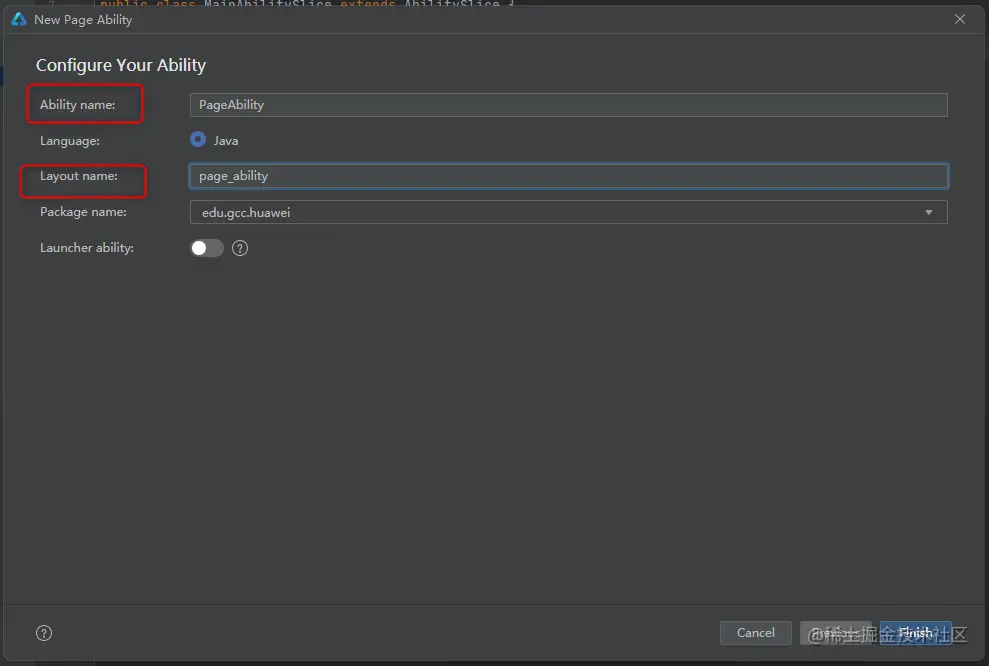Click the Package name label
Viewport: 989px width, 666px height.
coord(83,212)
